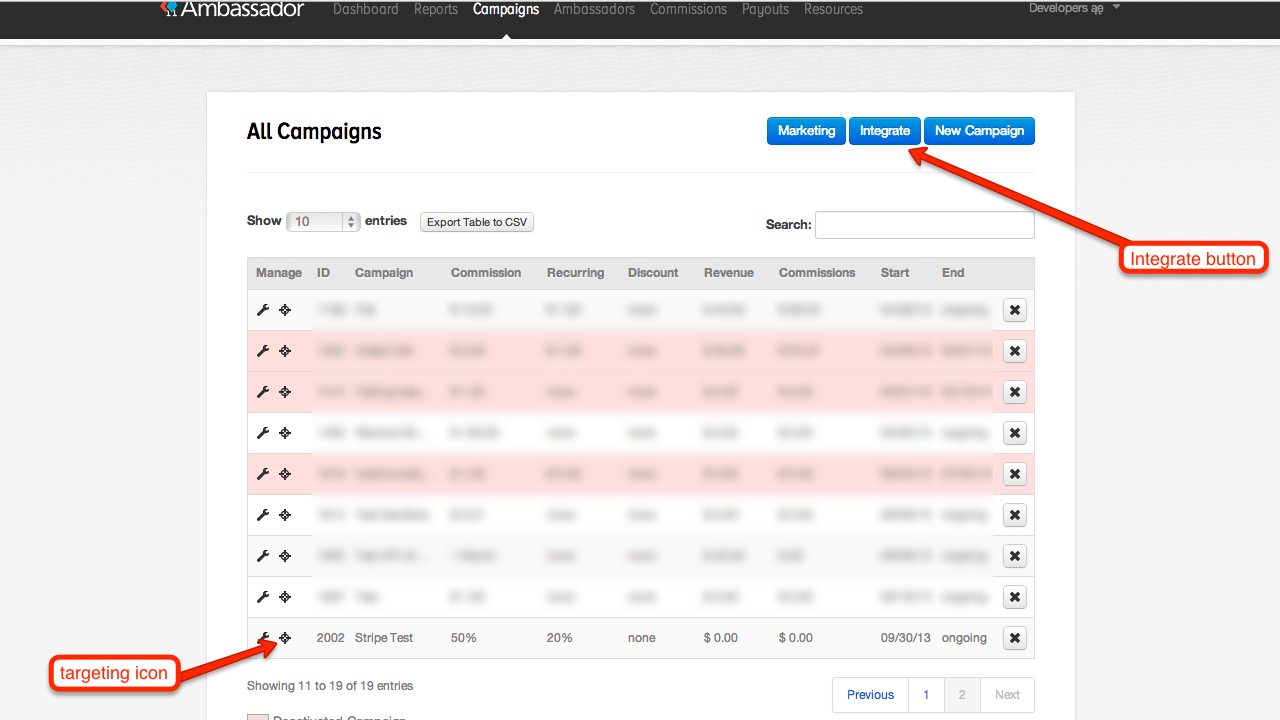Click the 09/30/13 start date cell

(x=904, y=638)
